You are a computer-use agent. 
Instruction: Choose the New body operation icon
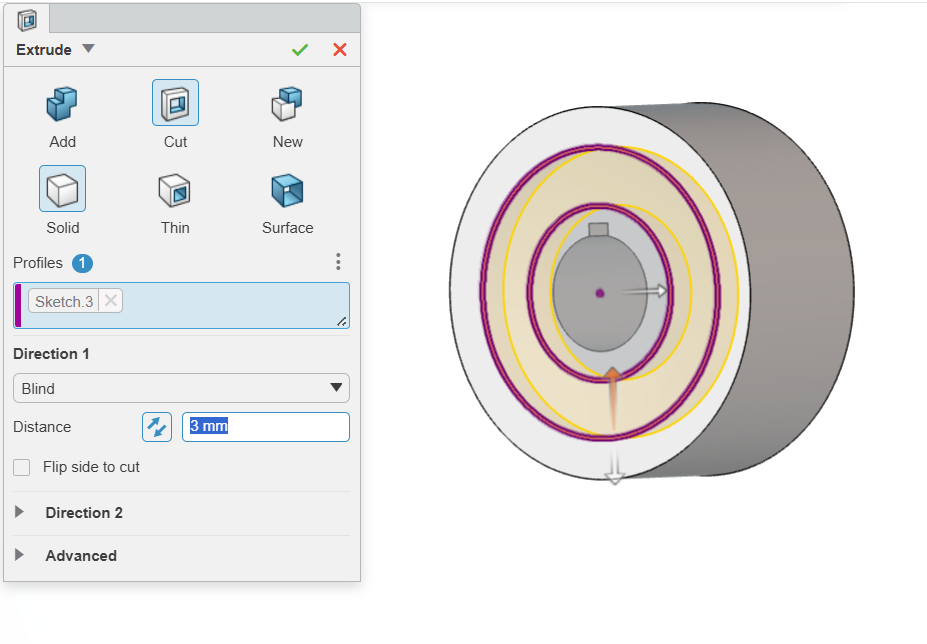coord(287,103)
